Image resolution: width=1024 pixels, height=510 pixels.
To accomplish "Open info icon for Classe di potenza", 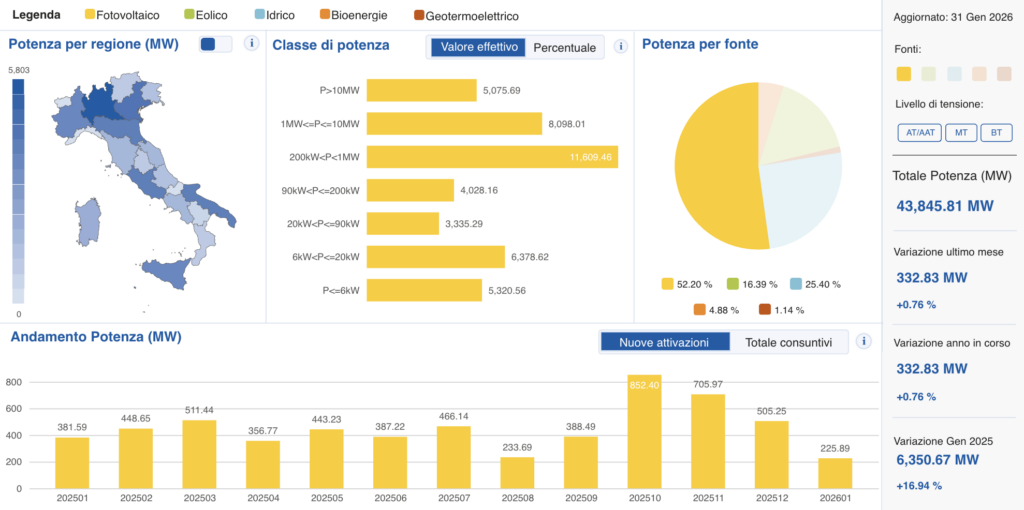I will (621, 46).
